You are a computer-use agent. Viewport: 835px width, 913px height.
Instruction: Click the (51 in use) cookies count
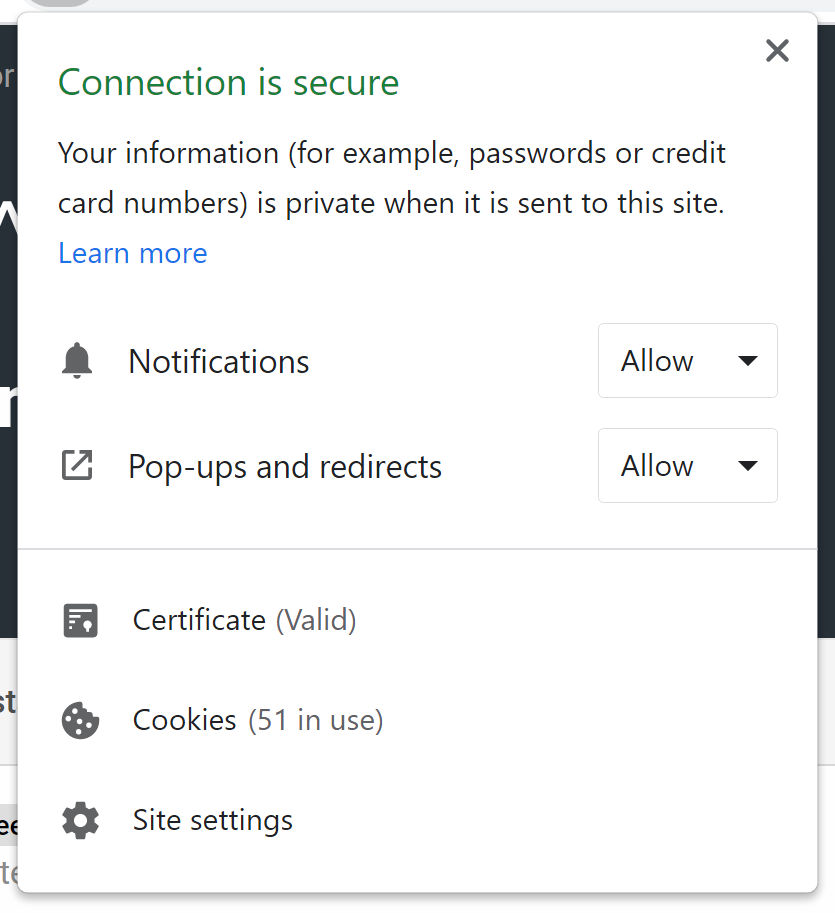coord(316,720)
